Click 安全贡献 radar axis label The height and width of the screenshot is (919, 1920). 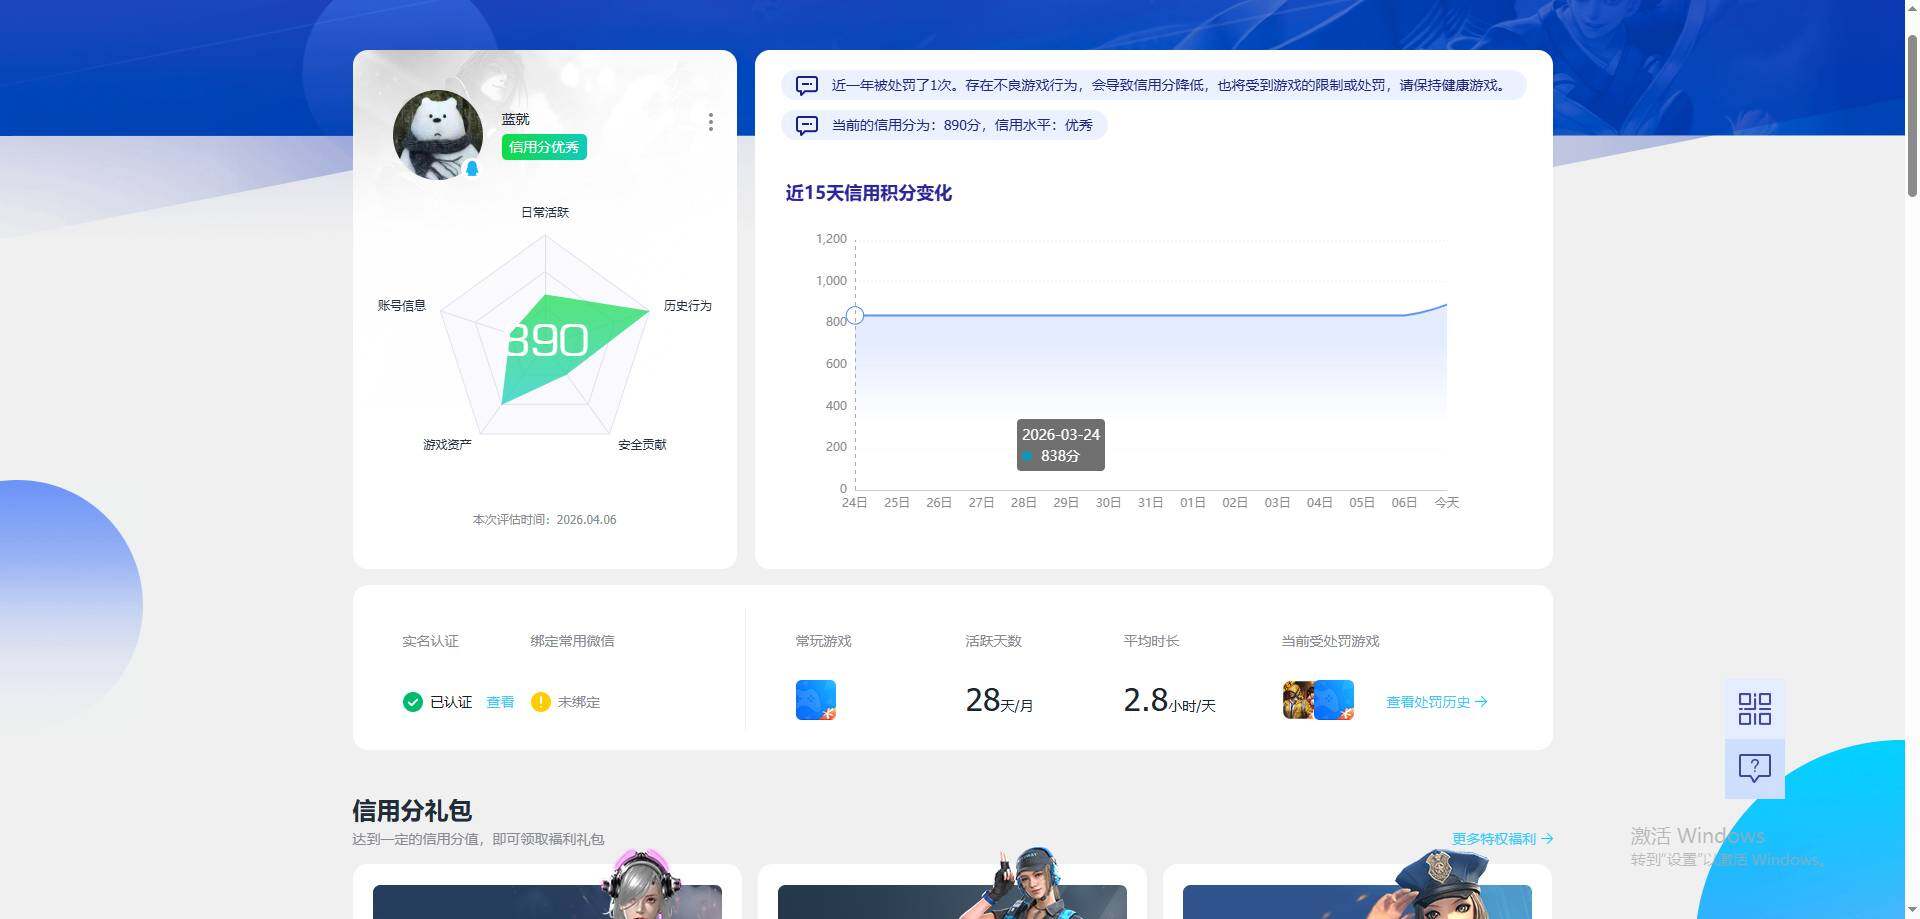pyautogui.click(x=642, y=445)
